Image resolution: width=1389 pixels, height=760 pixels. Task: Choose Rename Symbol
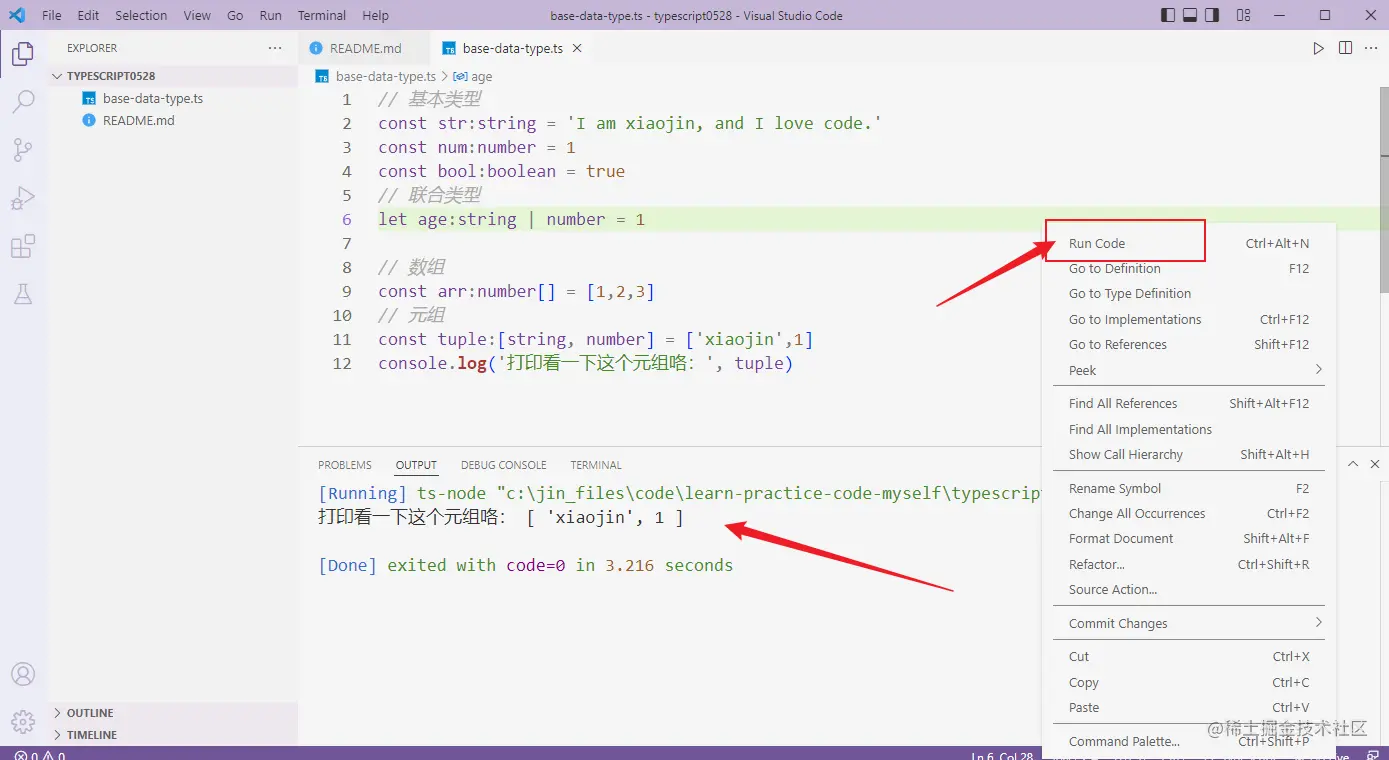(1189, 488)
